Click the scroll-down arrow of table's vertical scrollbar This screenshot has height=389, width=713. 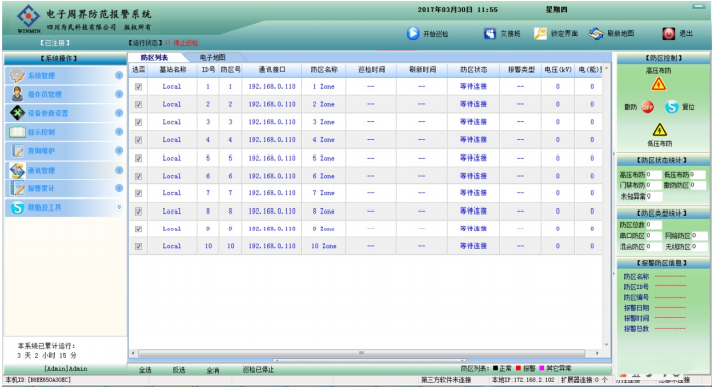click(606, 345)
